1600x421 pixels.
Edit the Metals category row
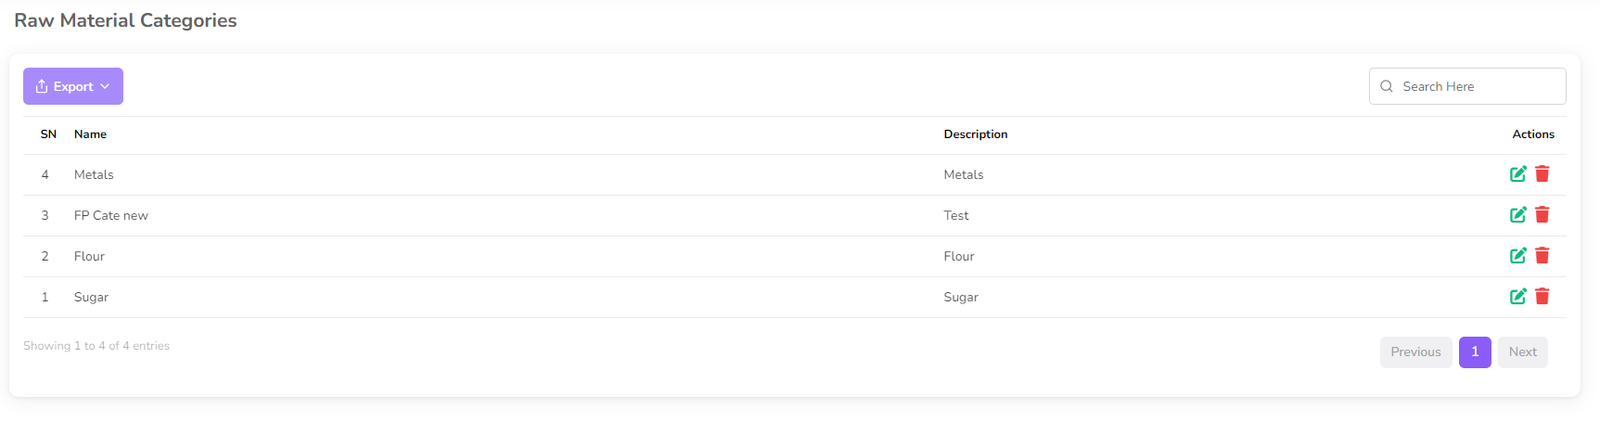1518,174
